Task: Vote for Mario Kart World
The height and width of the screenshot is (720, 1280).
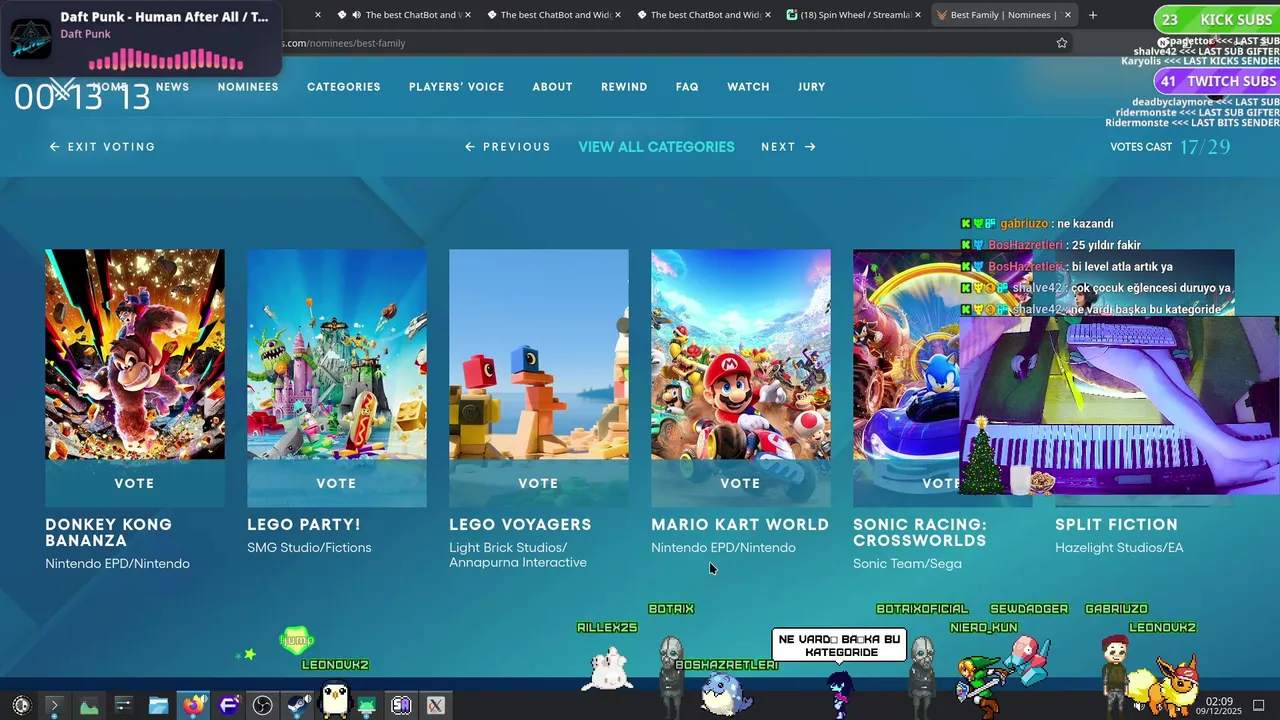Action: point(741,483)
